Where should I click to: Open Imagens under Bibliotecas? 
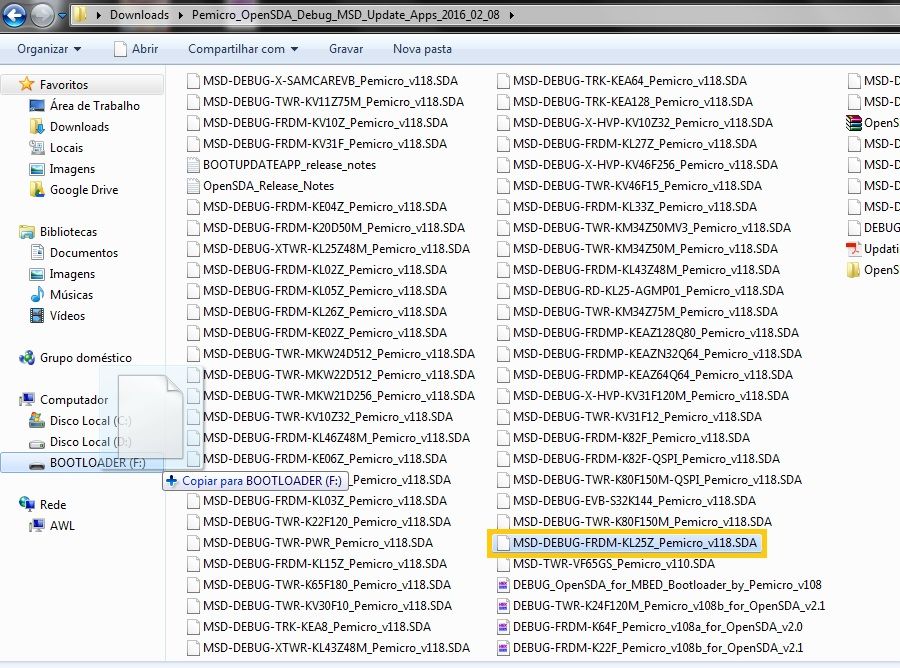pos(72,274)
